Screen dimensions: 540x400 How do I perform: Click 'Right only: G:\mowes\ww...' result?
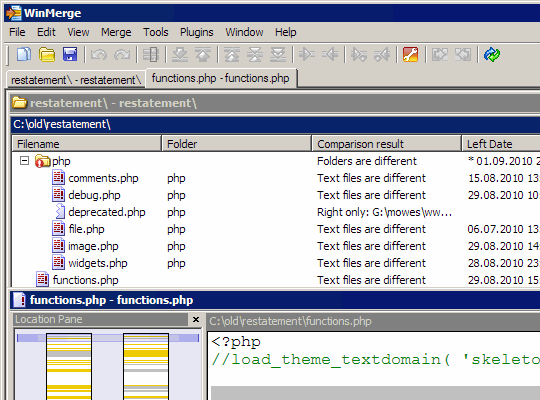(x=384, y=212)
